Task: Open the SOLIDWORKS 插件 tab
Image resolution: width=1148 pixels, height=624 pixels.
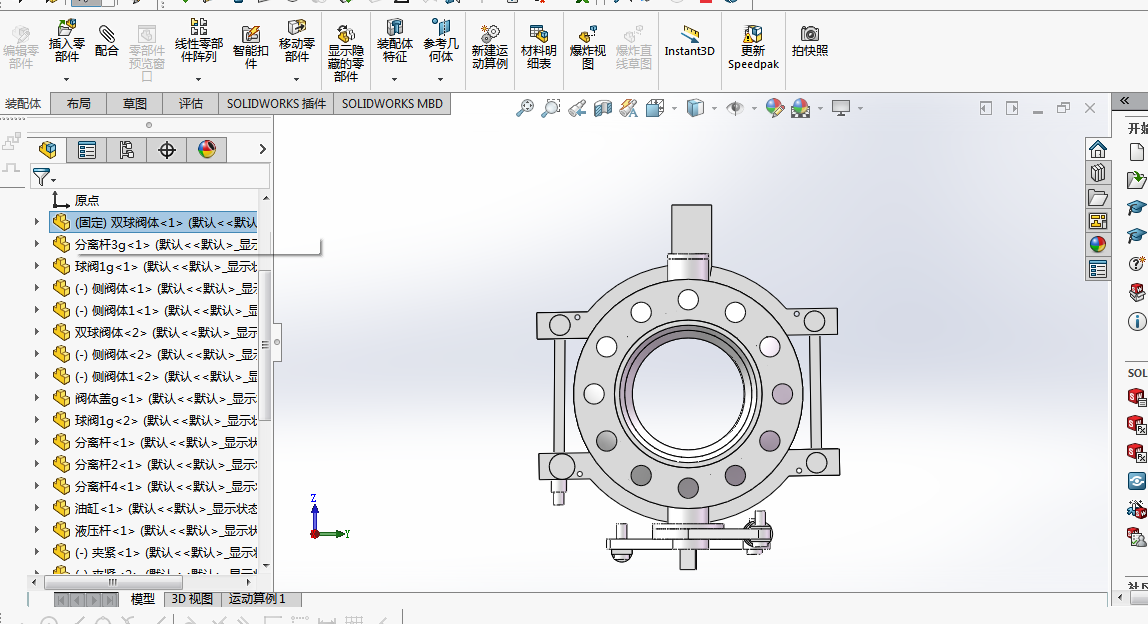Action: 277,103
